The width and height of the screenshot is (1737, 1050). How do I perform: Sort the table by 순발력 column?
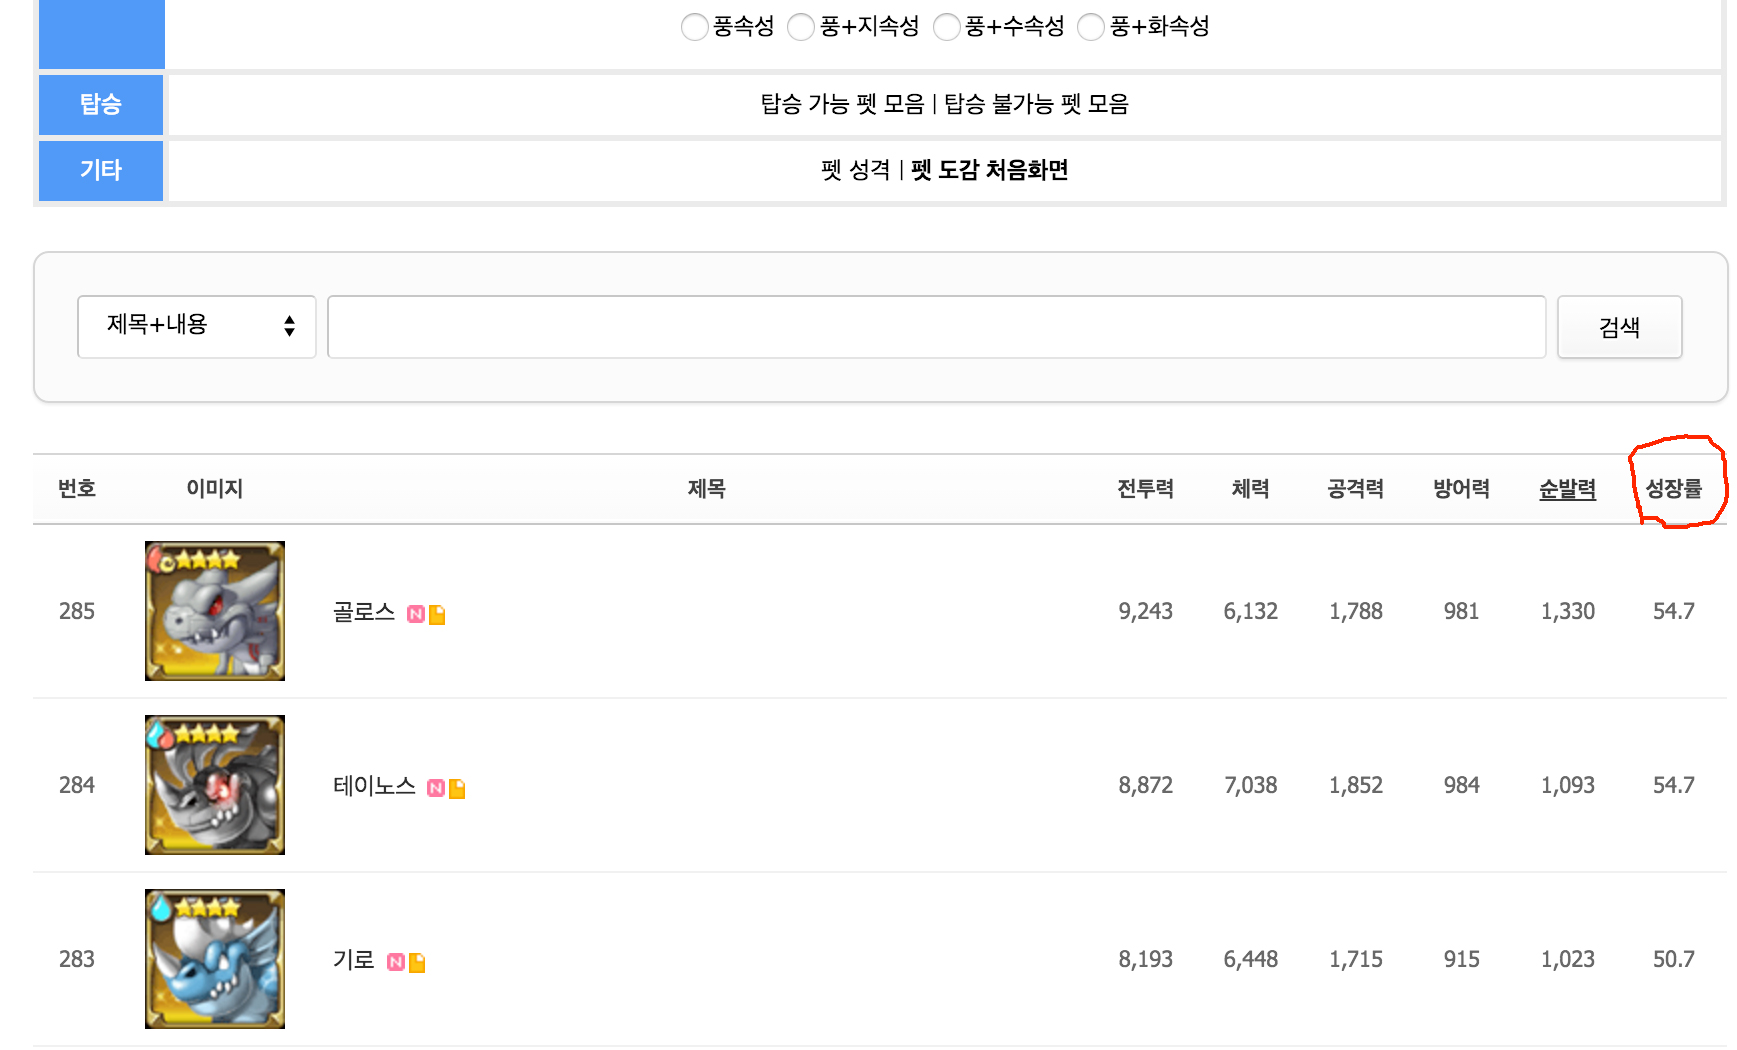click(x=1567, y=489)
